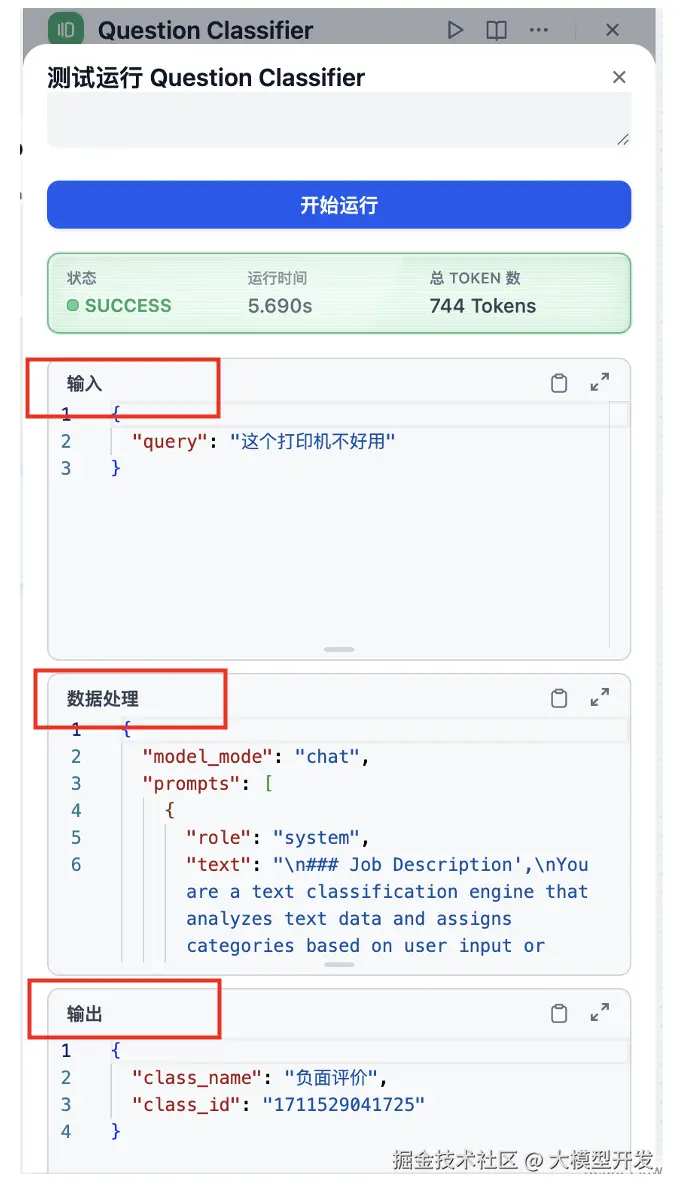
Task: Expand the 数据处理 panel to fullscreen
Action: [600, 698]
